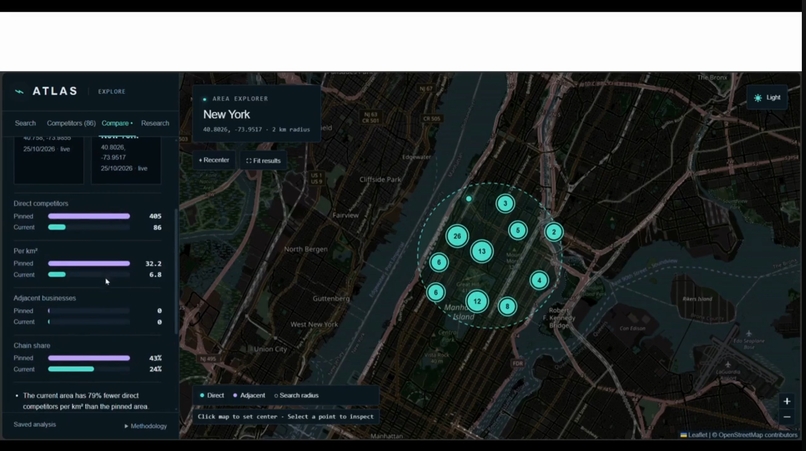Click the area coordinates 40.8026, -73.9517 text
This screenshot has height=451, width=806.
click(x=232, y=130)
